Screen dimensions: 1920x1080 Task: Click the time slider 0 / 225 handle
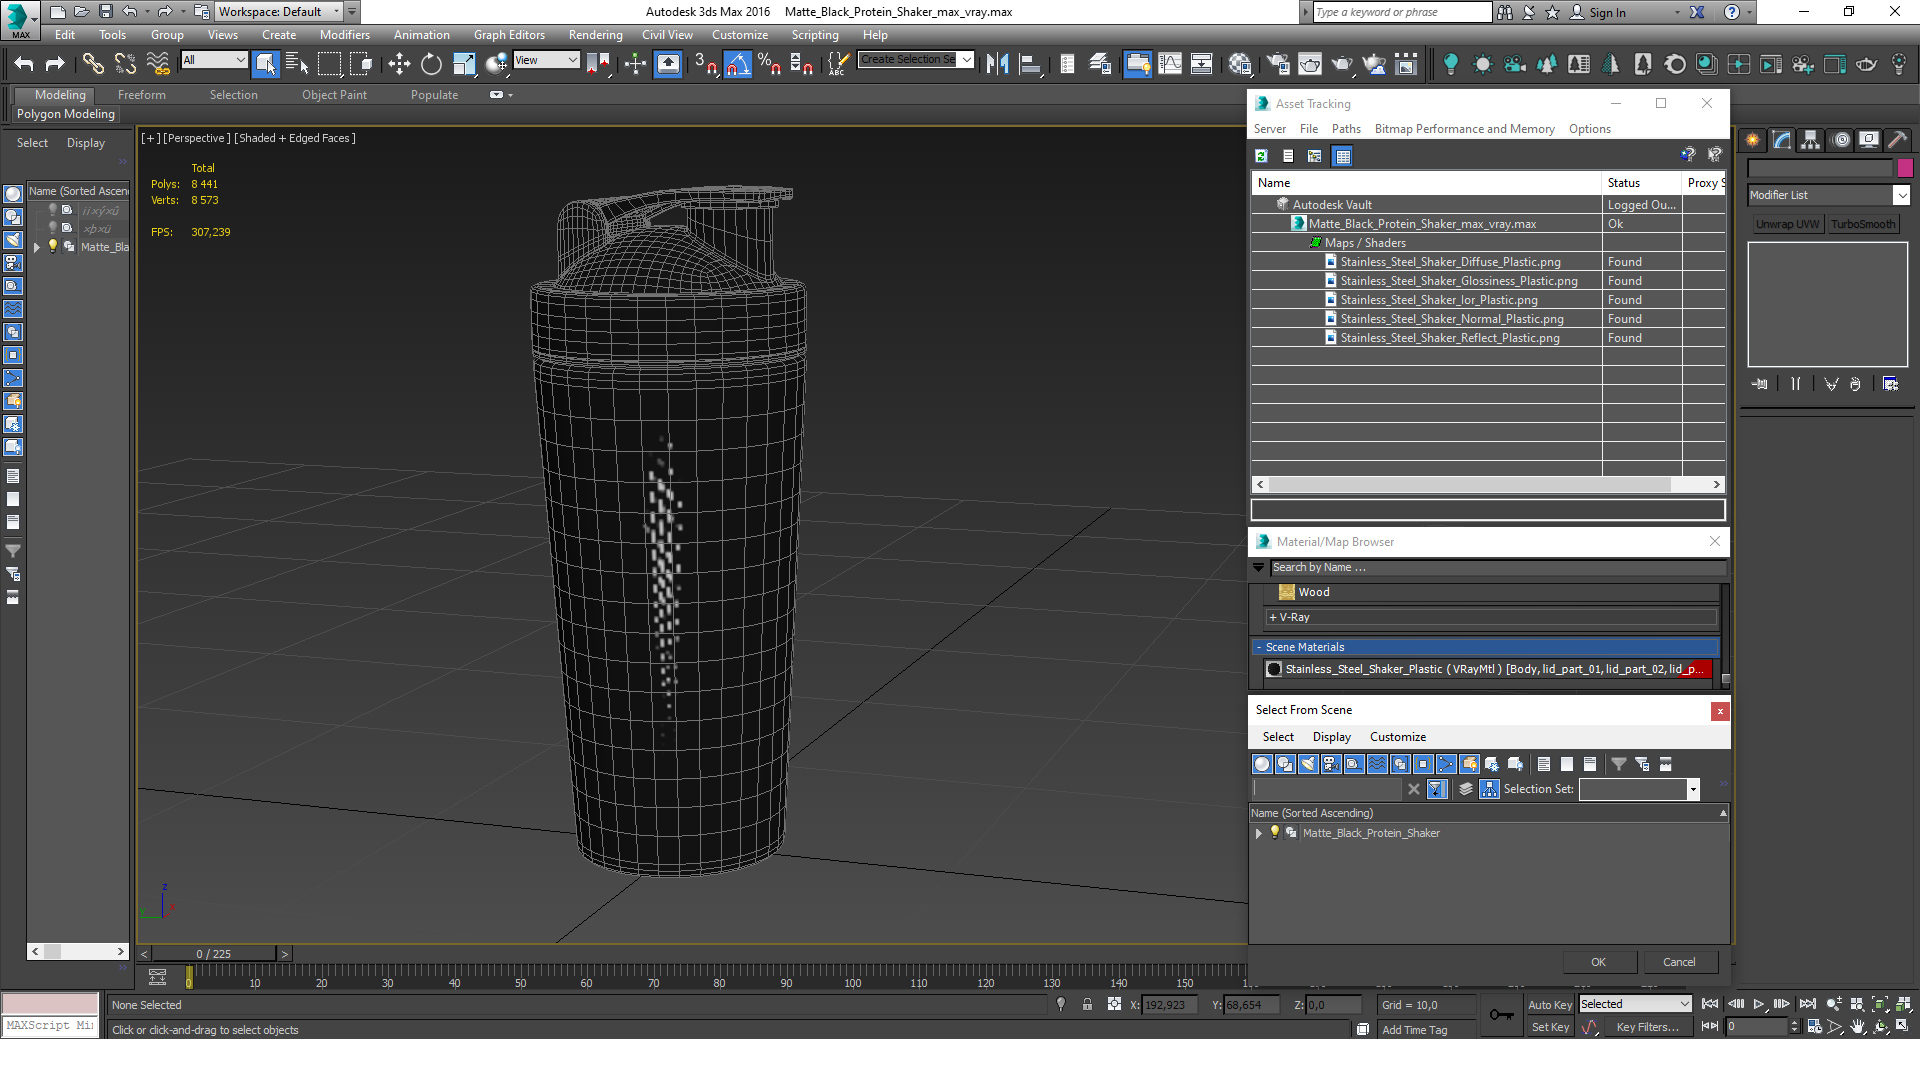(x=214, y=954)
